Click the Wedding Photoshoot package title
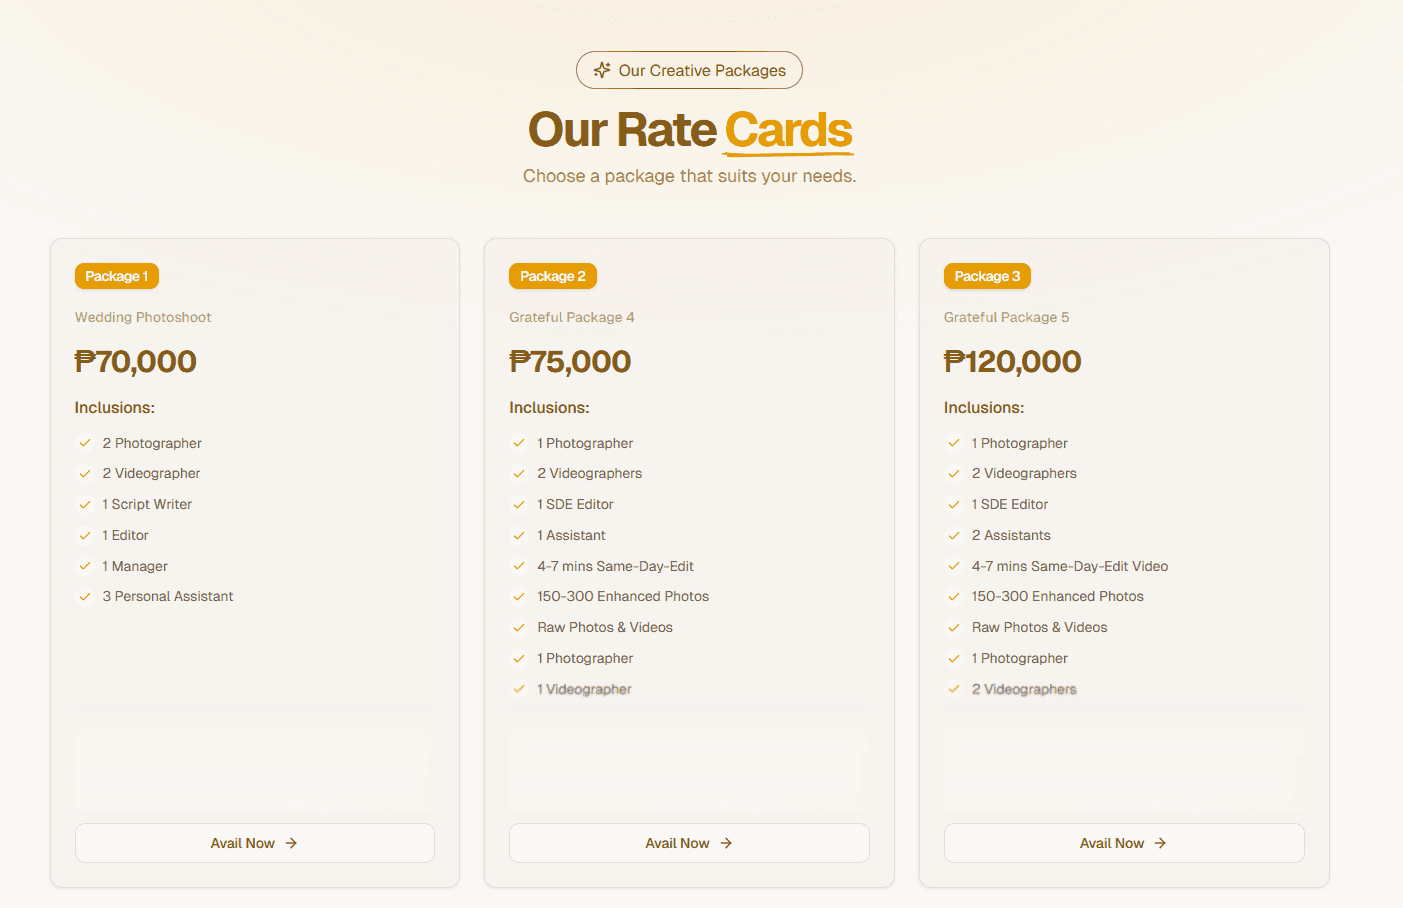The width and height of the screenshot is (1403, 908). [143, 317]
